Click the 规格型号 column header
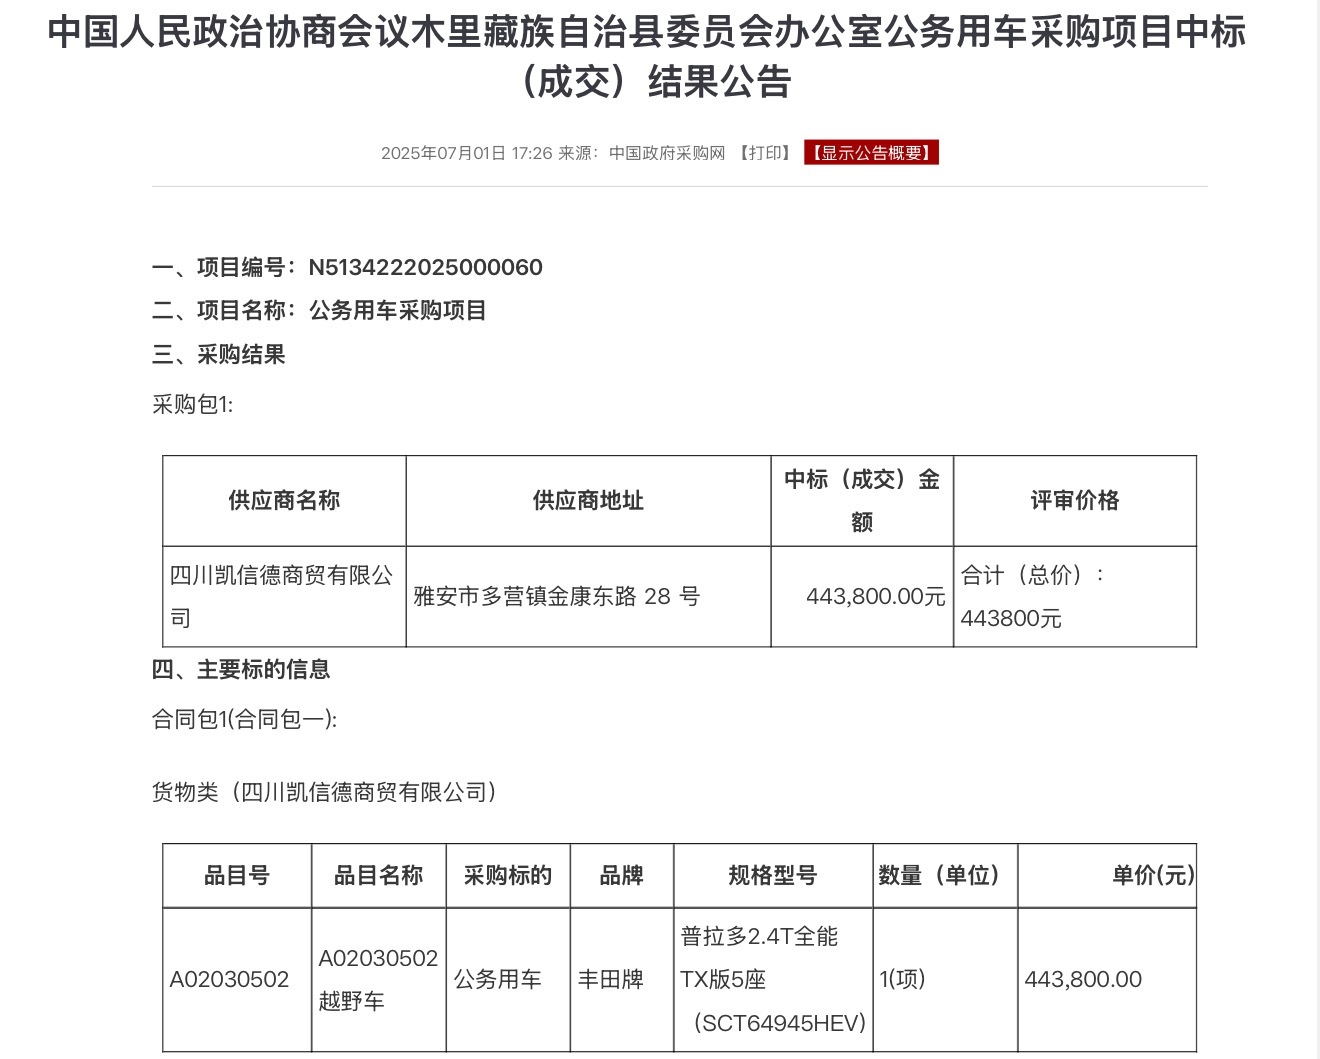 click(773, 876)
